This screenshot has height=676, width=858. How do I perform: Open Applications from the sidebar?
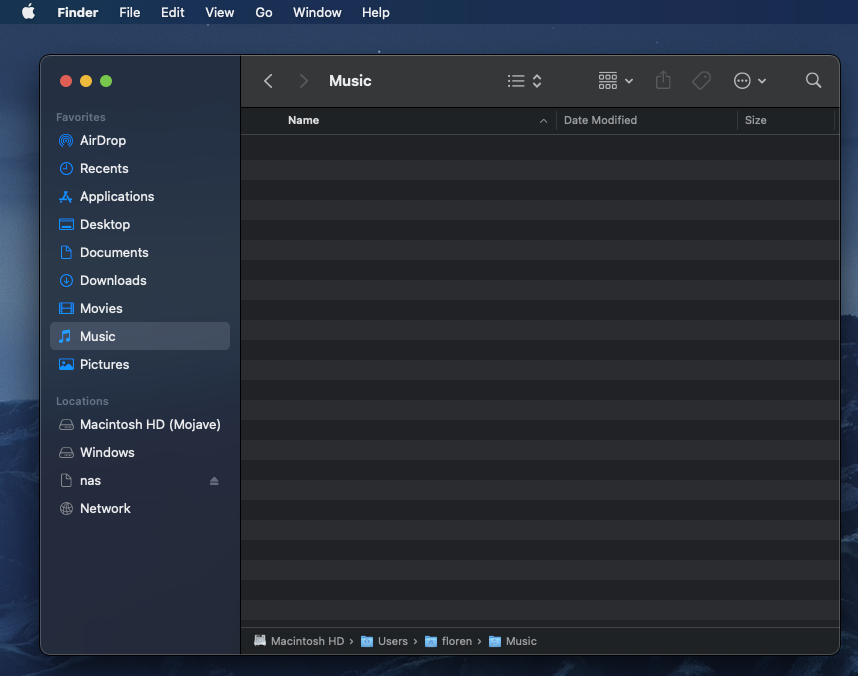tap(140, 197)
